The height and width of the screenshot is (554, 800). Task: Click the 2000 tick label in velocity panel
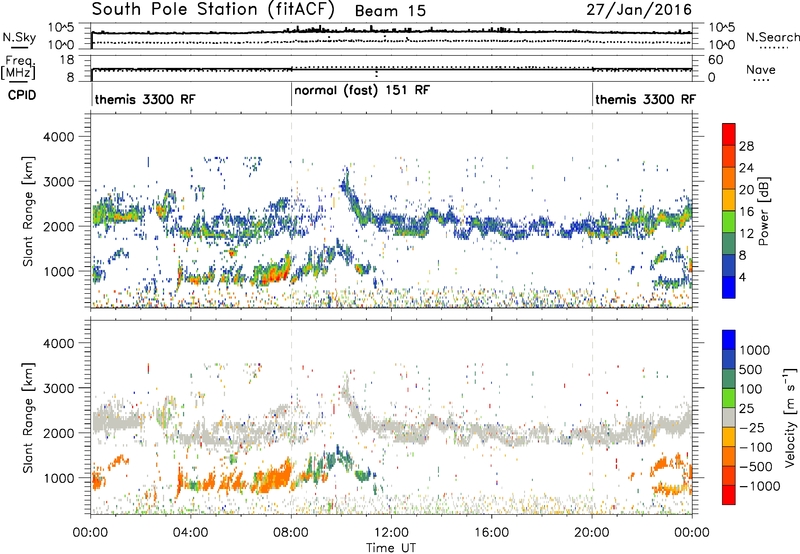pos(58,433)
